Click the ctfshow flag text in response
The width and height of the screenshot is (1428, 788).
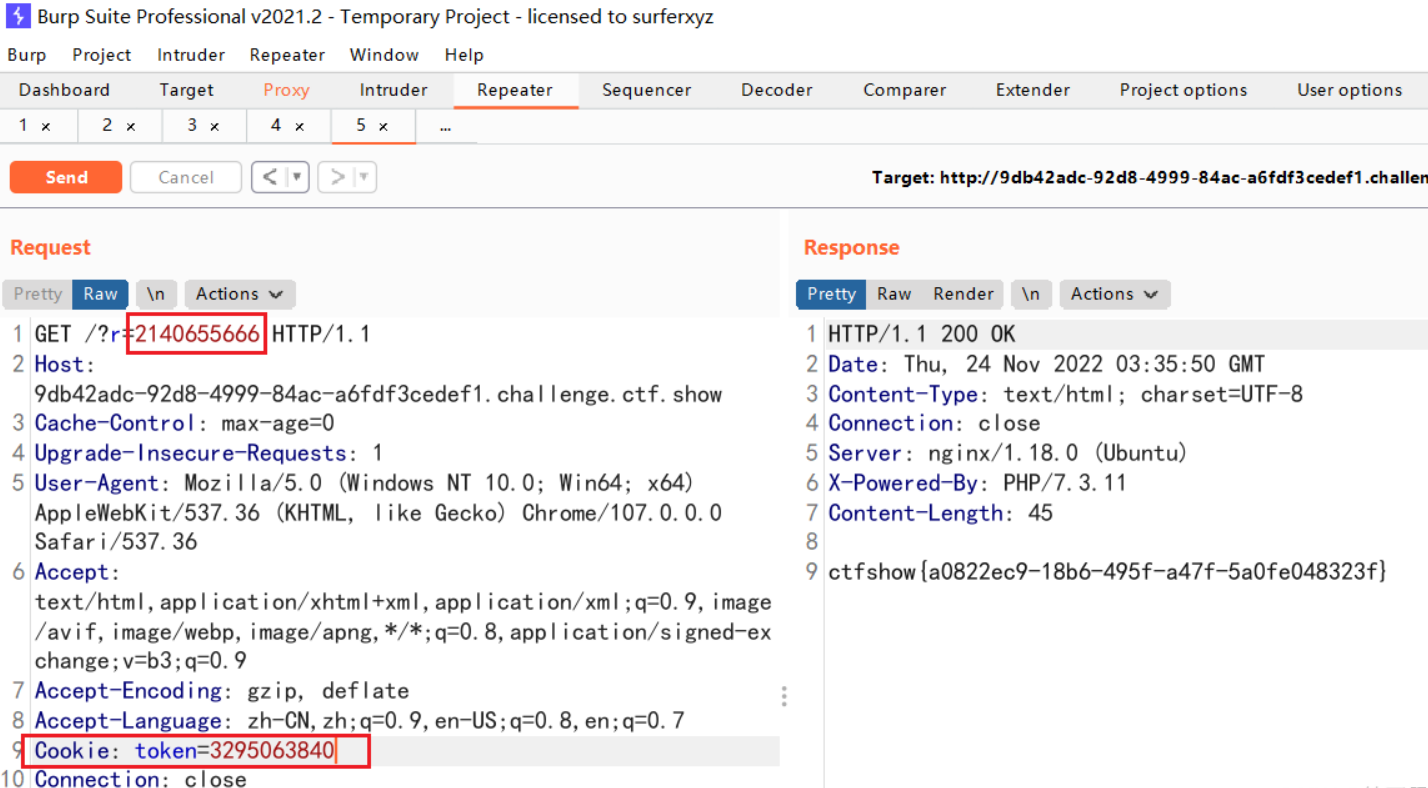click(x=1108, y=572)
